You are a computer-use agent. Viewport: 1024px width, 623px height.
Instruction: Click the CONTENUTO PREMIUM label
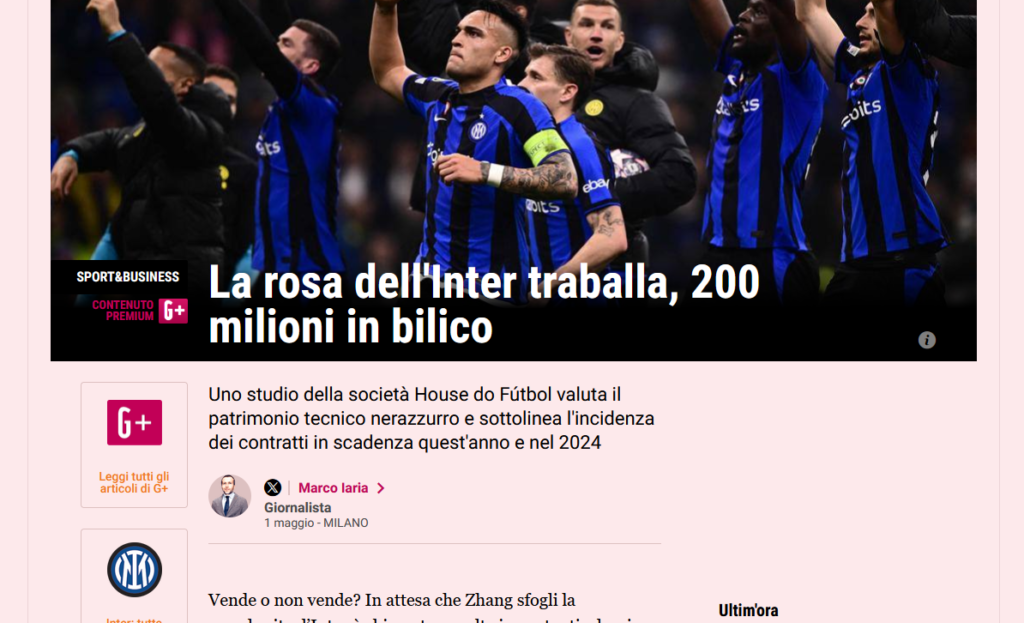click(123, 310)
